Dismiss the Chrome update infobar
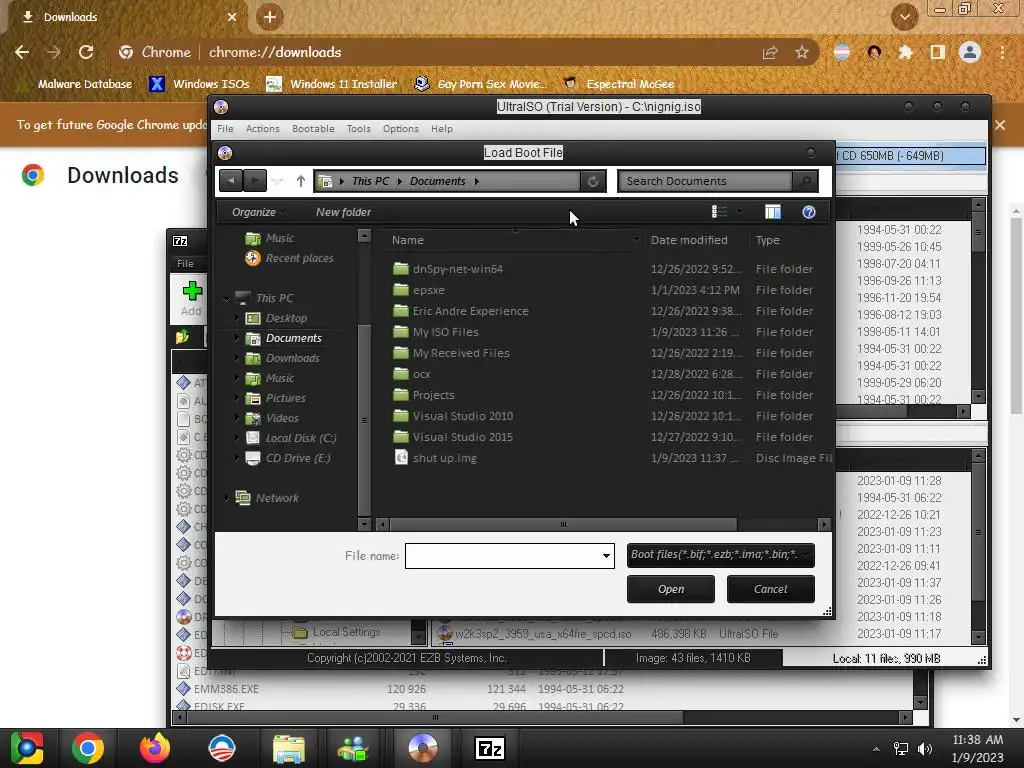Image resolution: width=1024 pixels, height=768 pixels. click(1000, 125)
